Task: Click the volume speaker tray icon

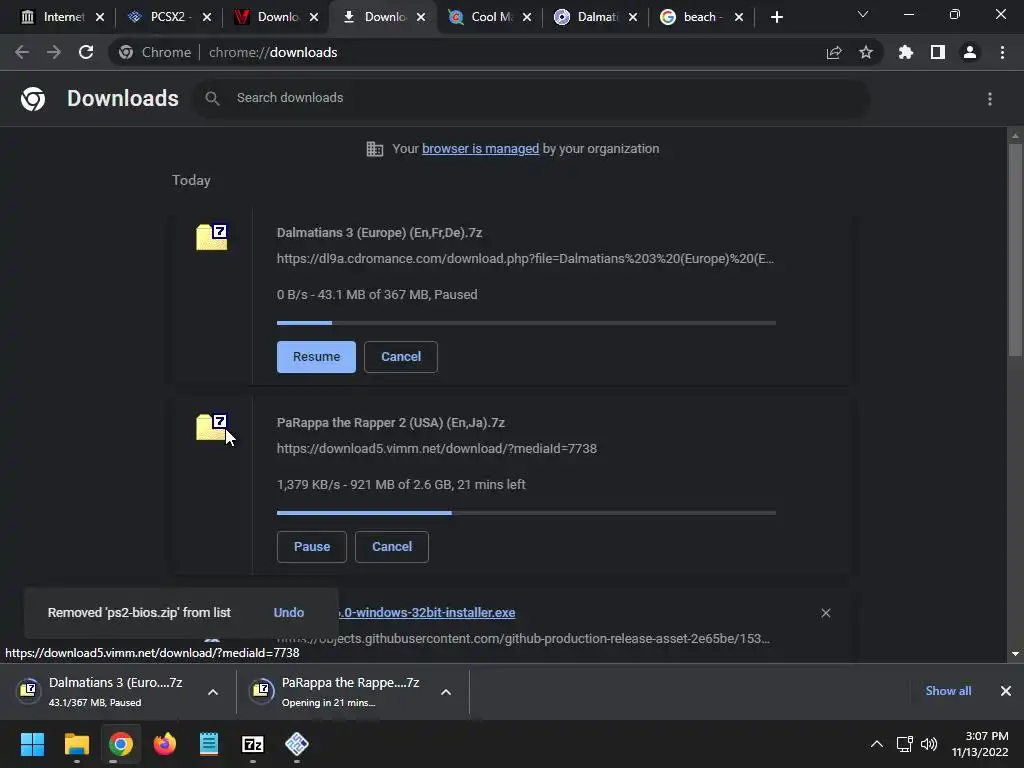Action: (929, 744)
